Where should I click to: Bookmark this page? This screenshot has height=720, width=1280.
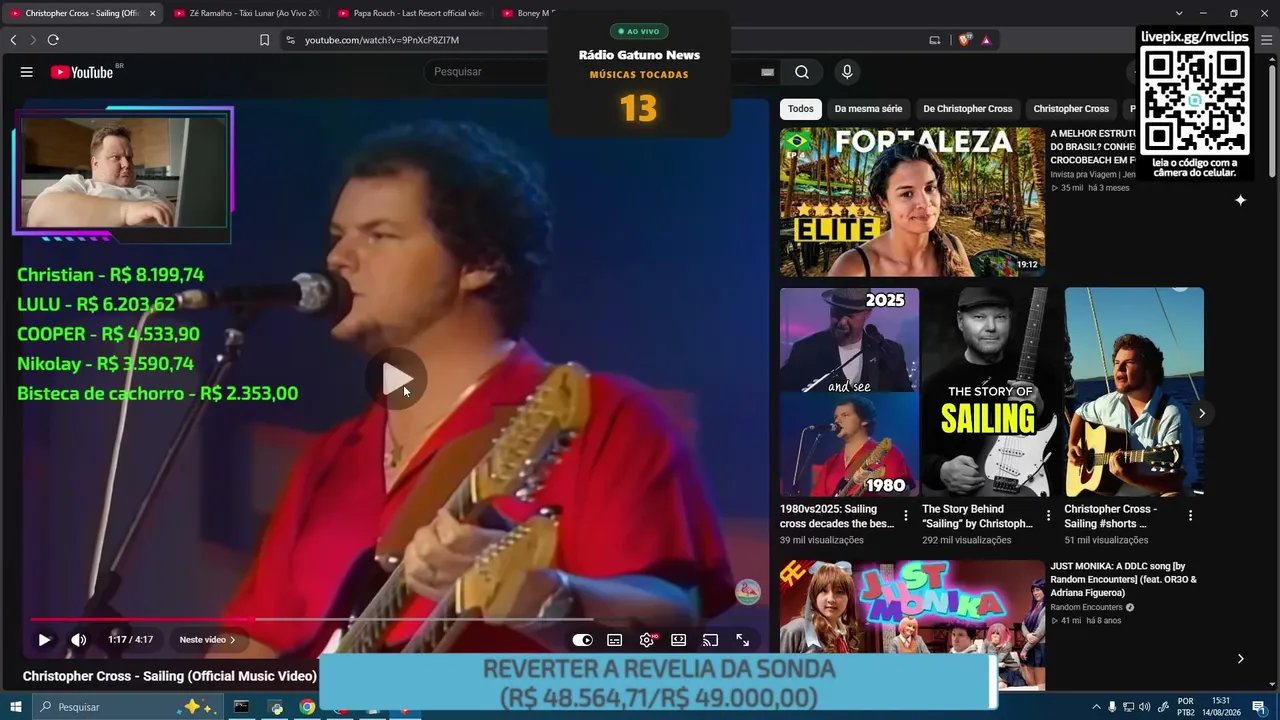264,40
